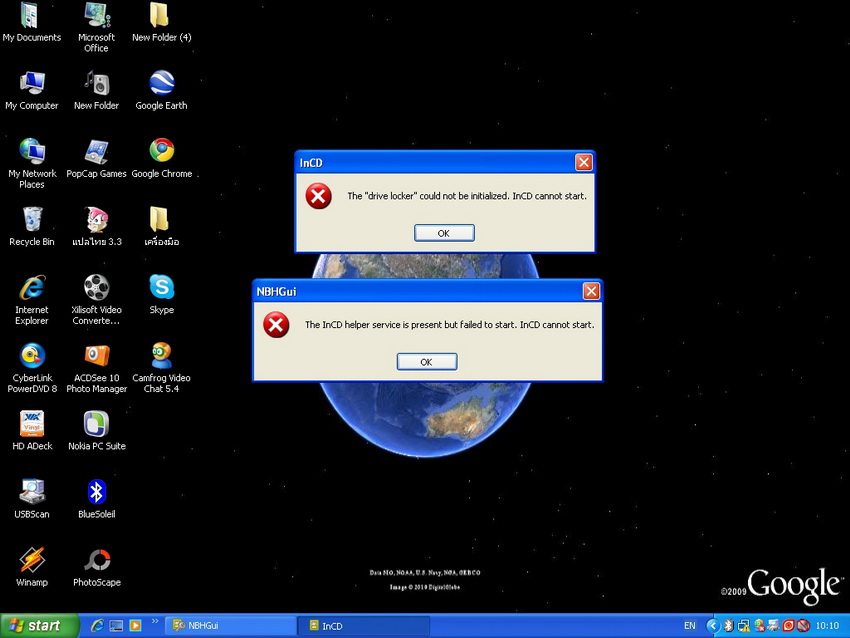
Task: Click the drive locker error message text
Action: [467, 196]
